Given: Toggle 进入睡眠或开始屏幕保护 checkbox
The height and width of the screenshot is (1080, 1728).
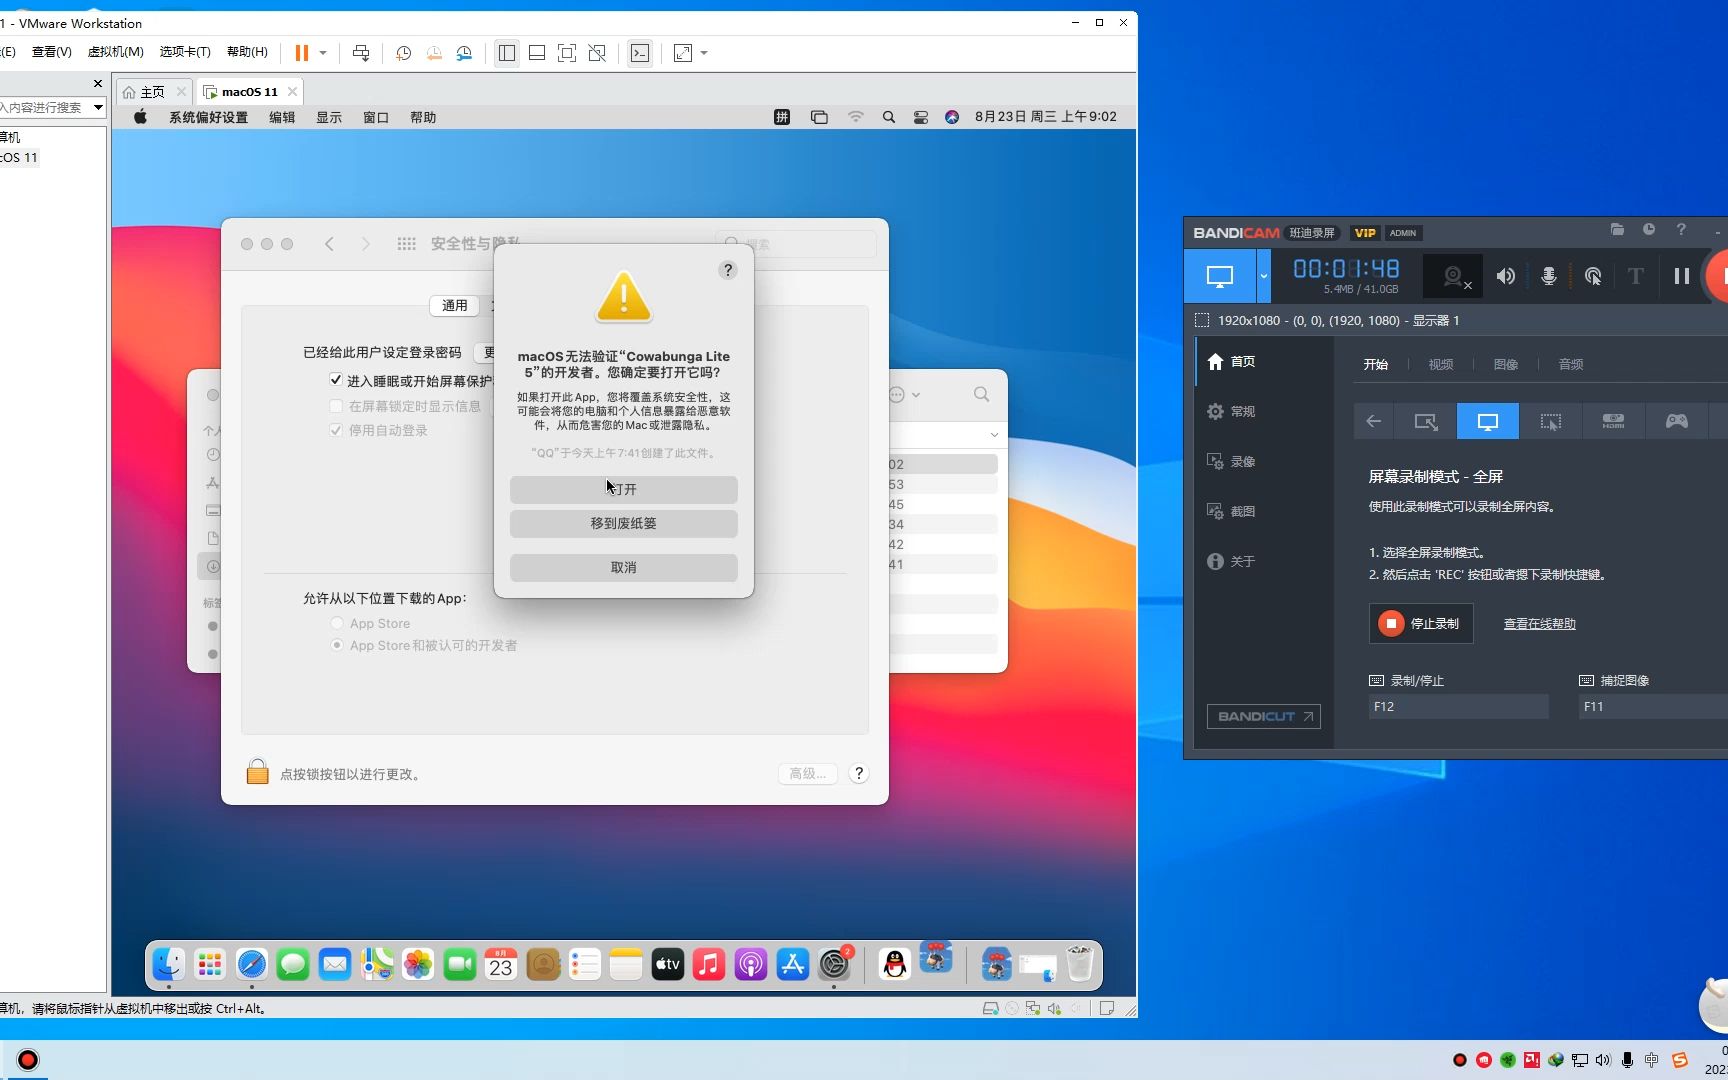Looking at the screenshot, I should click(x=336, y=380).
